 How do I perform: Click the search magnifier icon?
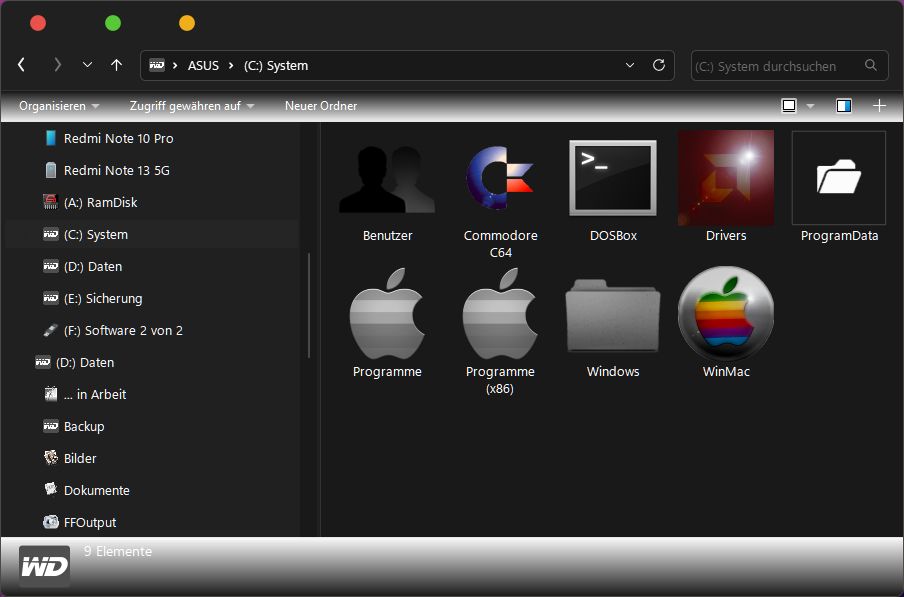(871, 65)
